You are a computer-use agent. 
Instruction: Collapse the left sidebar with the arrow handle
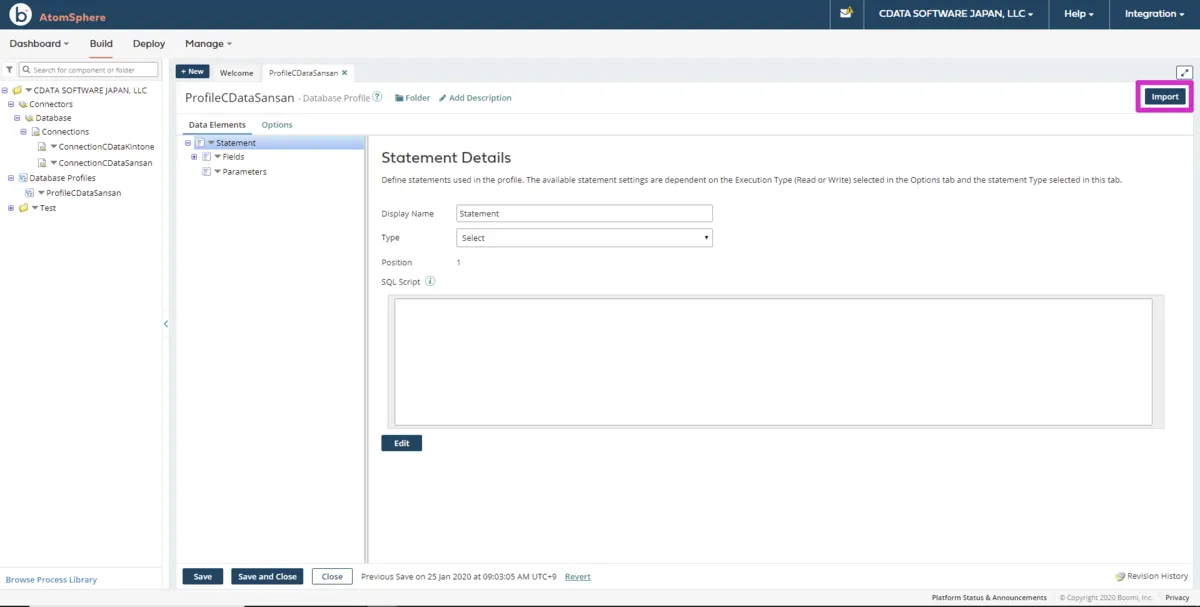[166, 324]
